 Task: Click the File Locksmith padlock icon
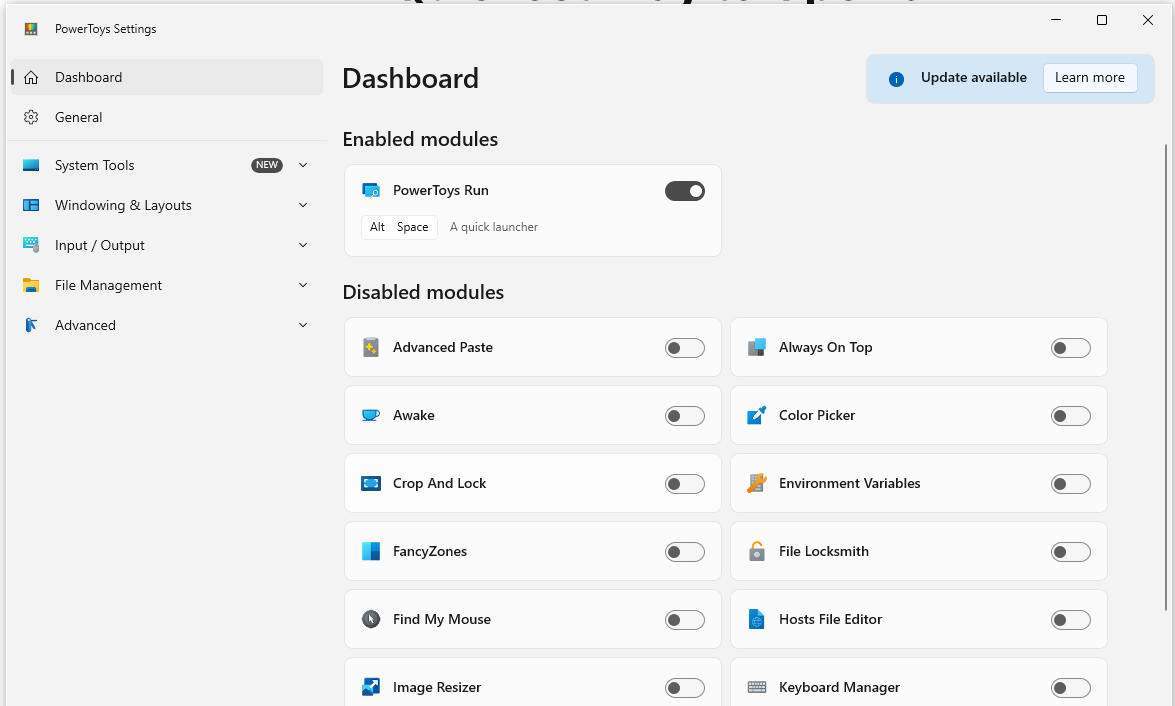tap(757, 552)
